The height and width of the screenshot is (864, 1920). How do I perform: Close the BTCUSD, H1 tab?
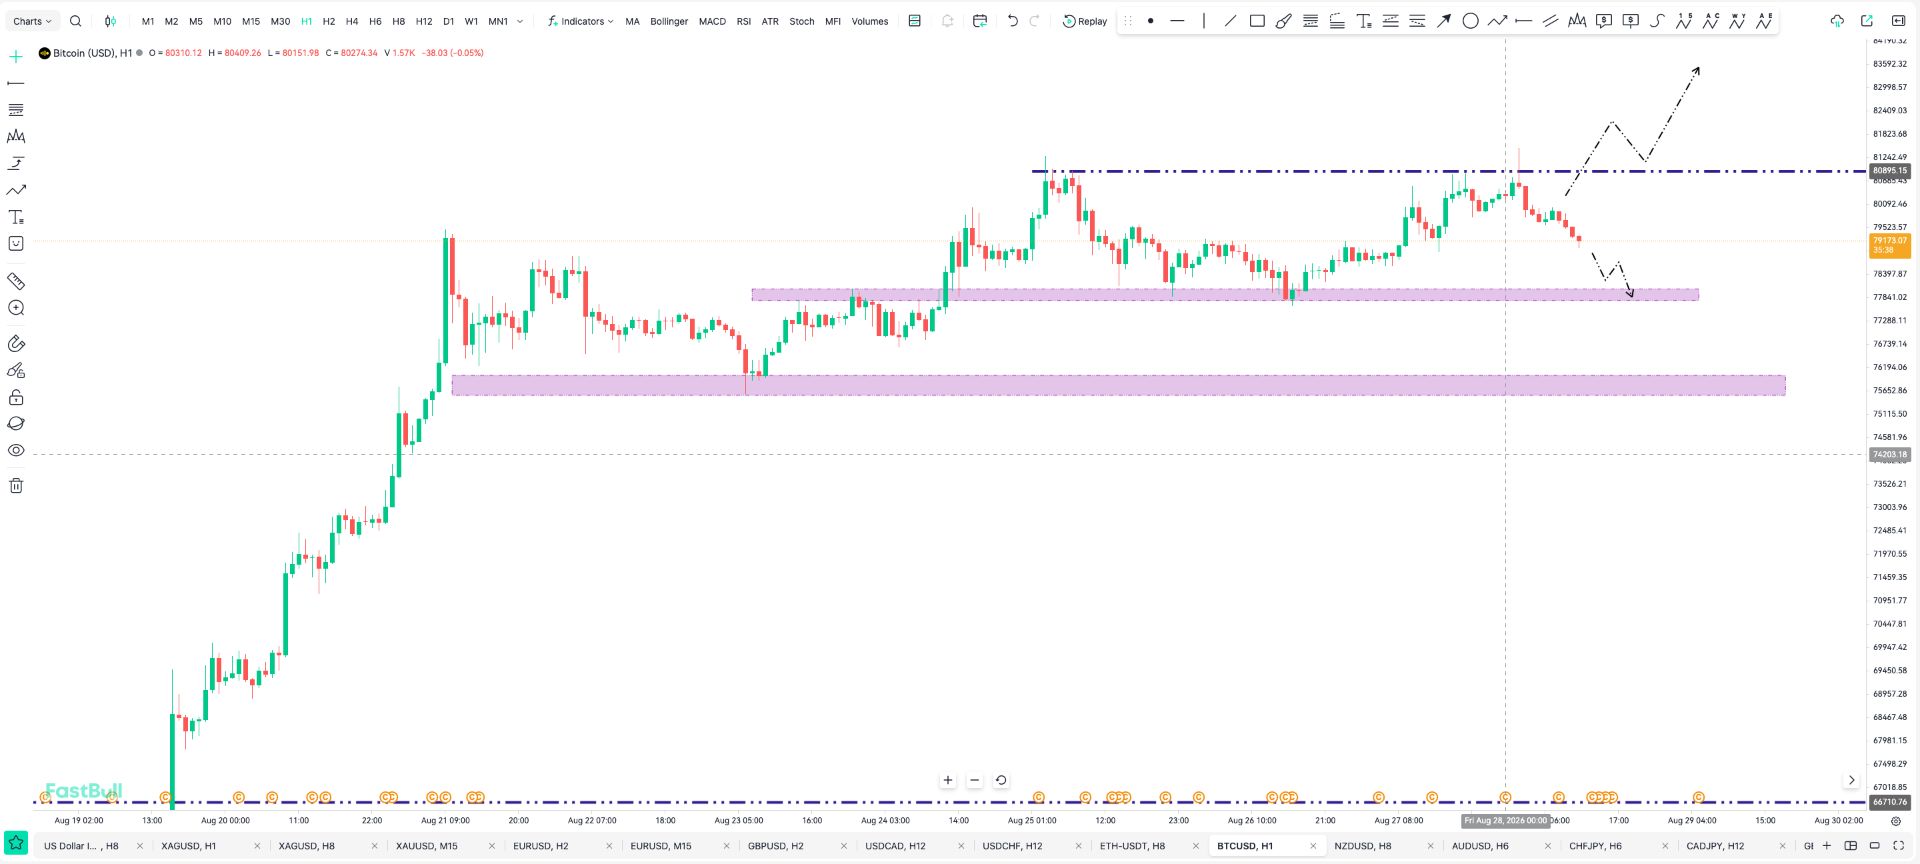pyautogui.click(x=1313, y=846)
